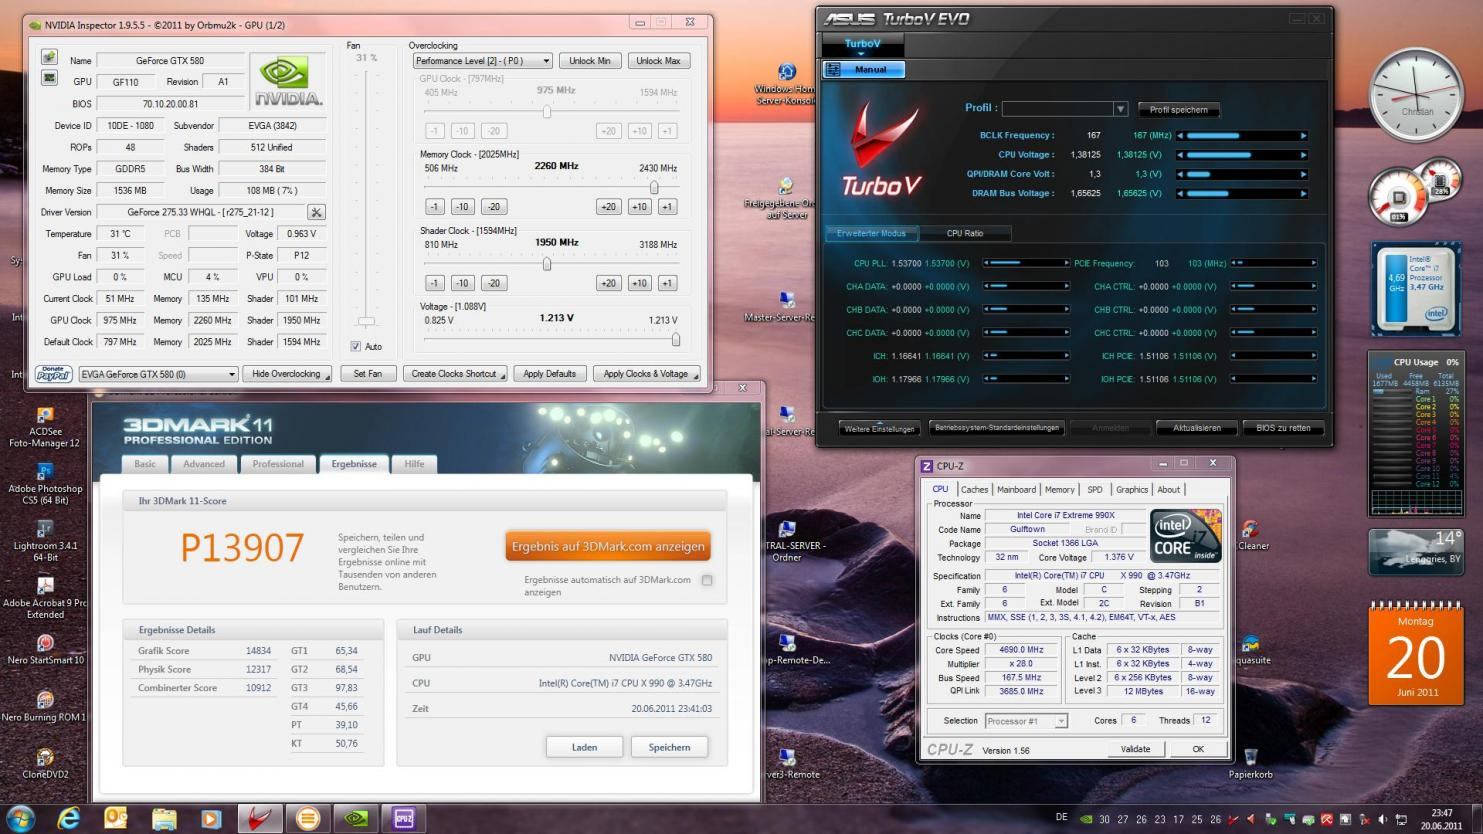The image size is (1483, 834).
Task: Open the Performance Level [2] - (P0) dropdown
Action: 482,61
